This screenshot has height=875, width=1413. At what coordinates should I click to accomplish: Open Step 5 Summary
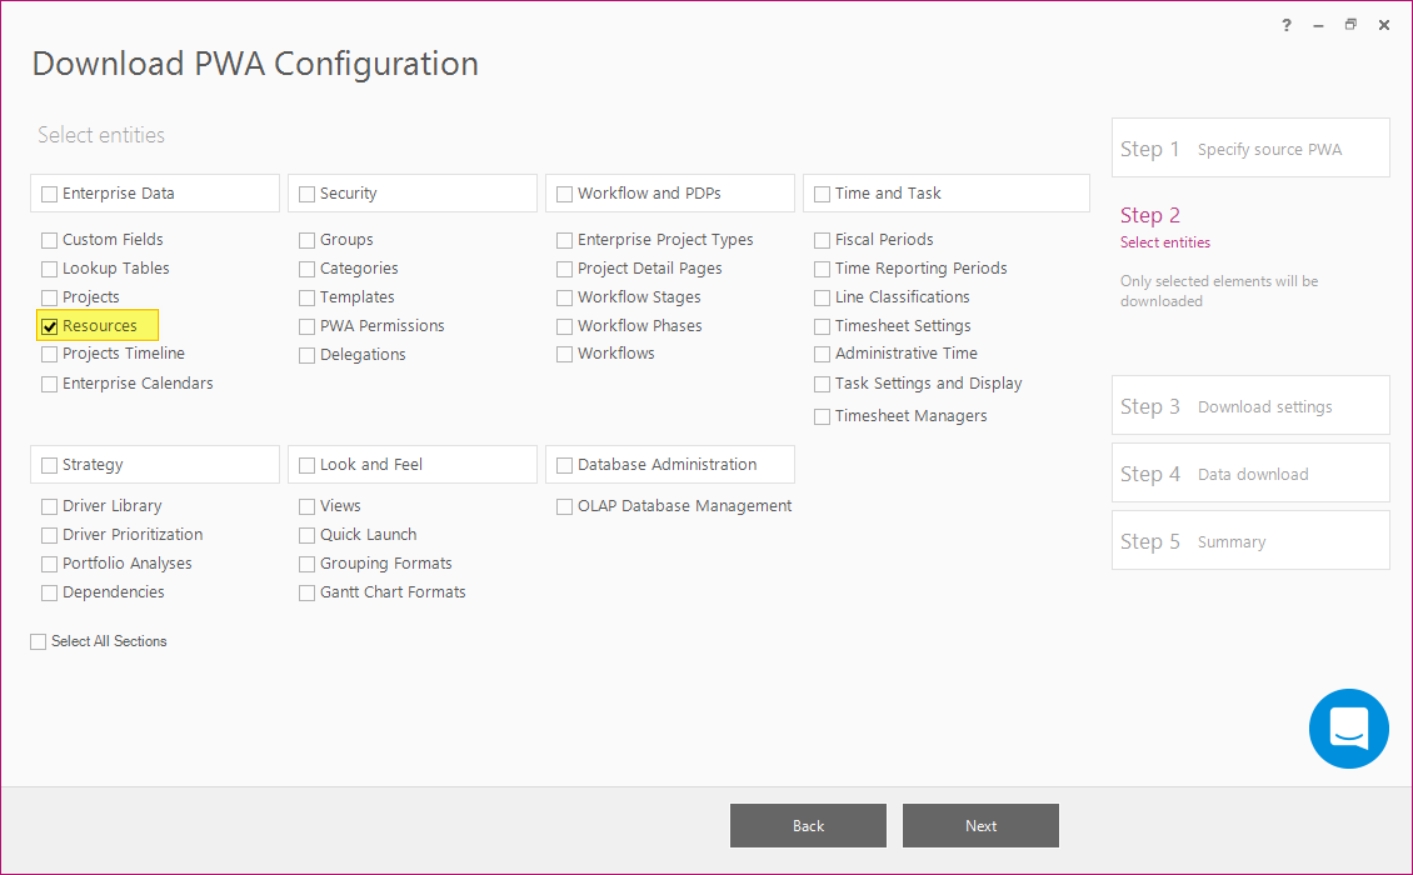coord(1250,541)
